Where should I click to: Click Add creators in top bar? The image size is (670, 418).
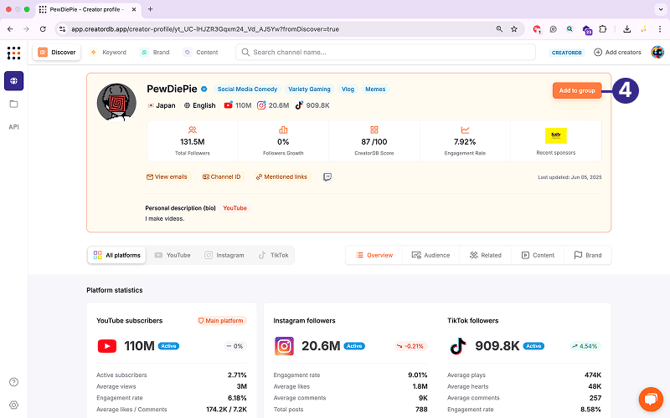[x=618, y=52]
